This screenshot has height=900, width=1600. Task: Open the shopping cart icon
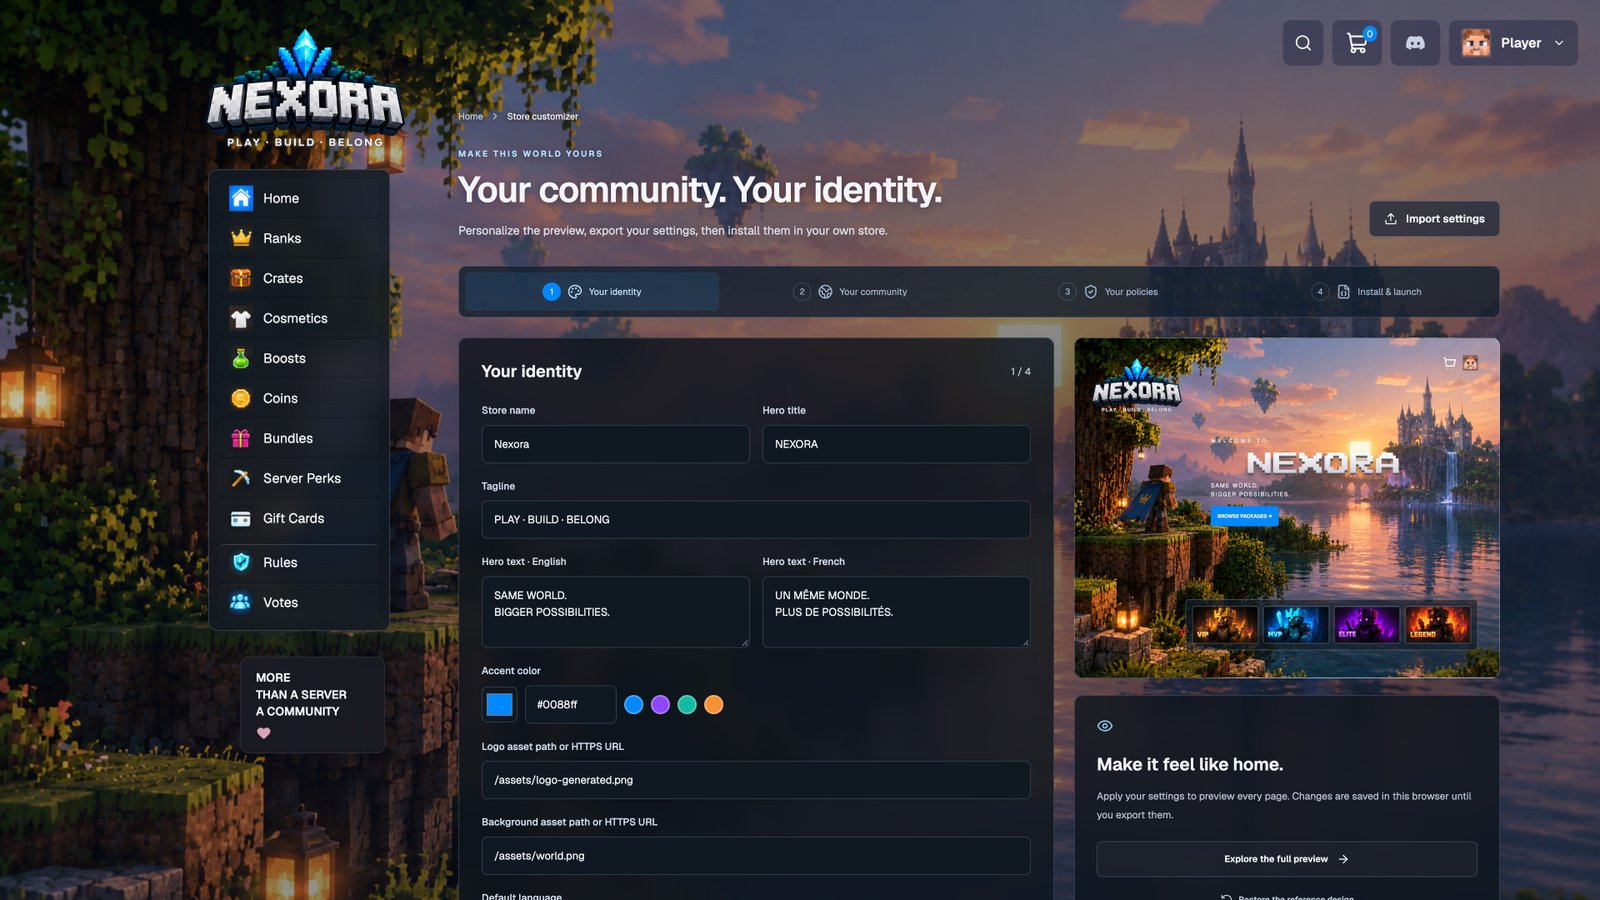click(1357, 43)
